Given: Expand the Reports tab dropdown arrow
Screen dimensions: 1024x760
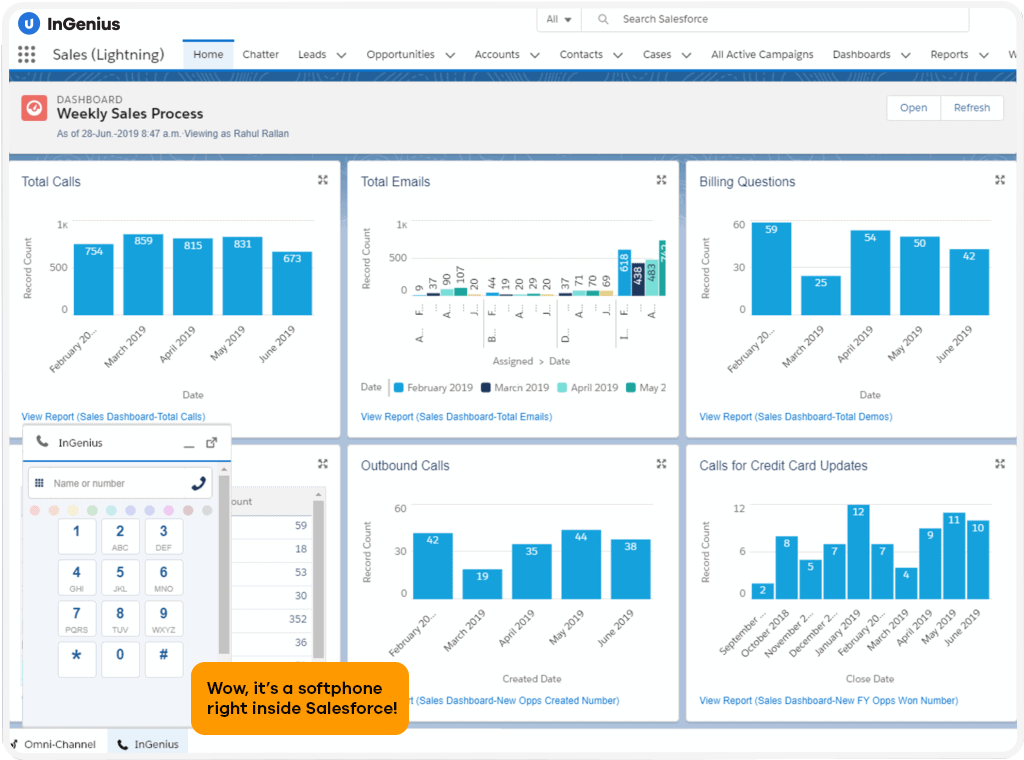Looking at the screenshot, I should click(984, 55).
